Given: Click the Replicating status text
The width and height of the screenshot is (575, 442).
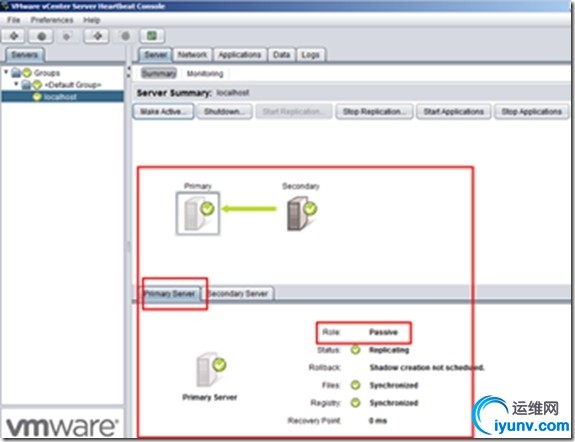Looking at the screenshot, I should (x=389, y=350).
